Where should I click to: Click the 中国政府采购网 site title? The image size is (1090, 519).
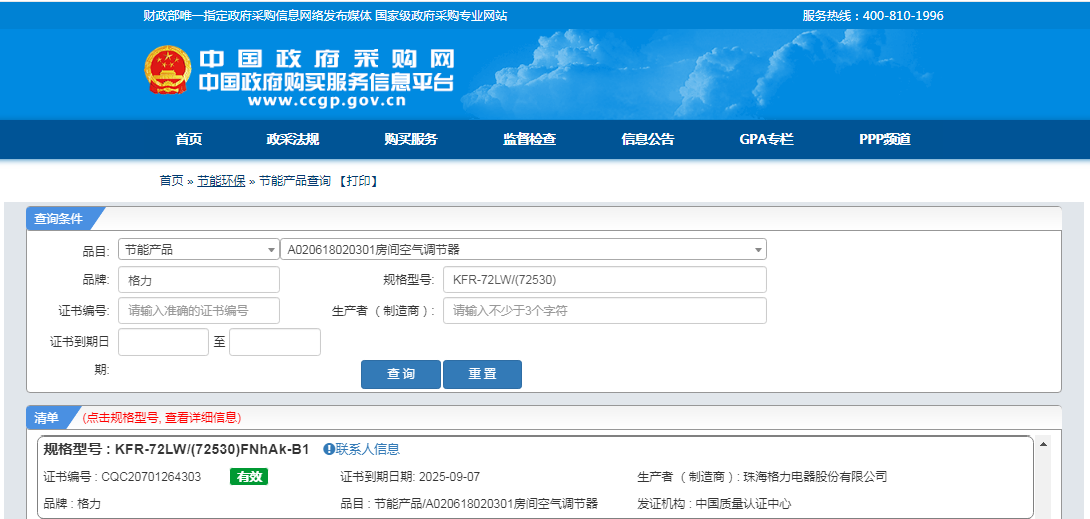(x=327, y=58)
